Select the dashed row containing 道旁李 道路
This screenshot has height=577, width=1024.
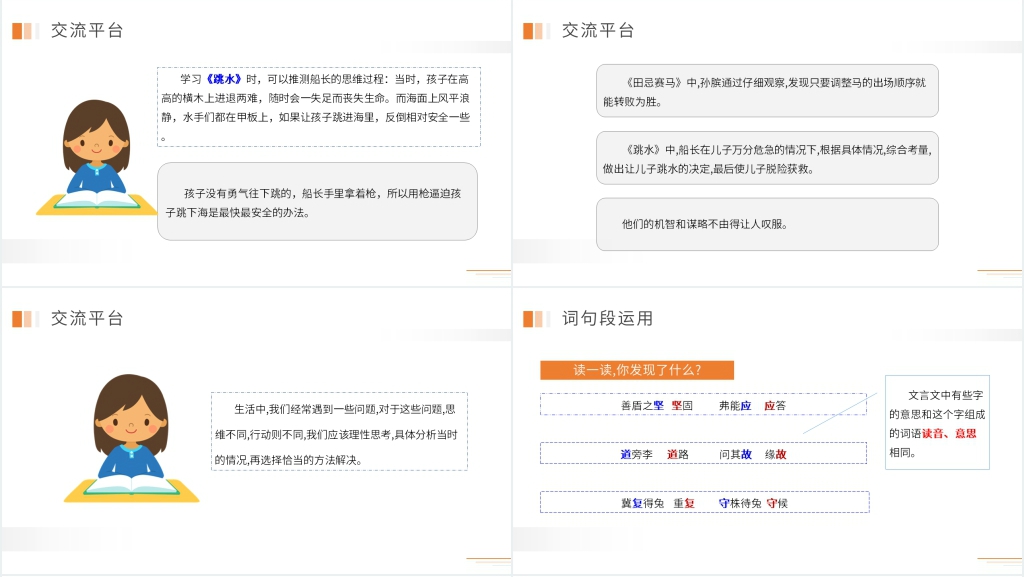[x=703, y=453]
